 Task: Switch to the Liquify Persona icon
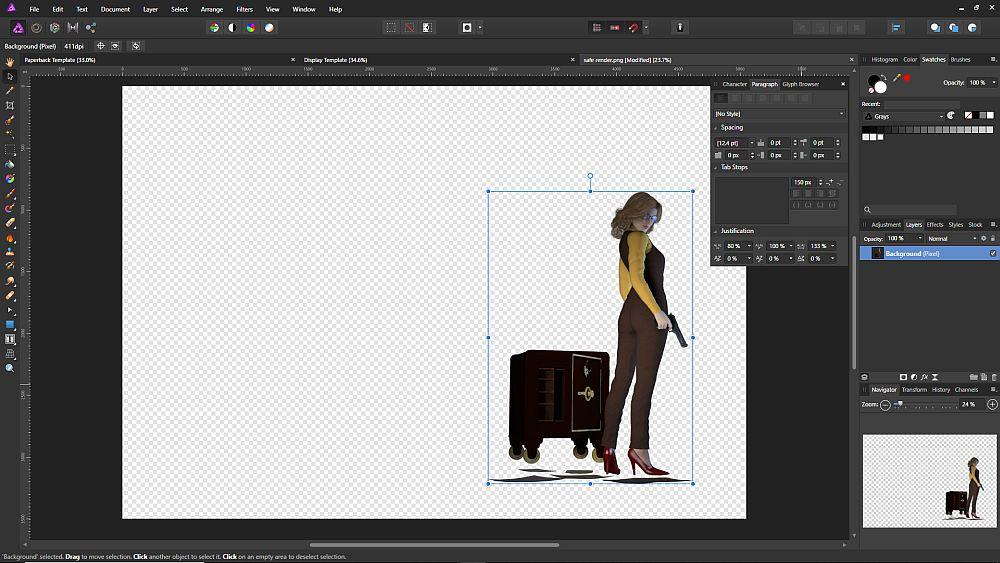pyautogui.click(x=36, y=28)
